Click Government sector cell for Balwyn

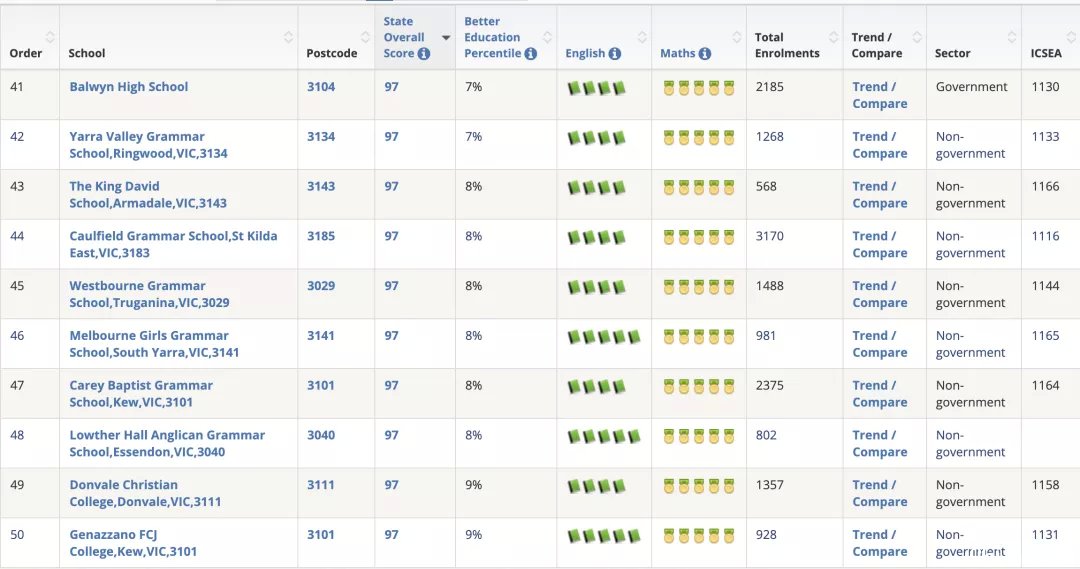971,87
